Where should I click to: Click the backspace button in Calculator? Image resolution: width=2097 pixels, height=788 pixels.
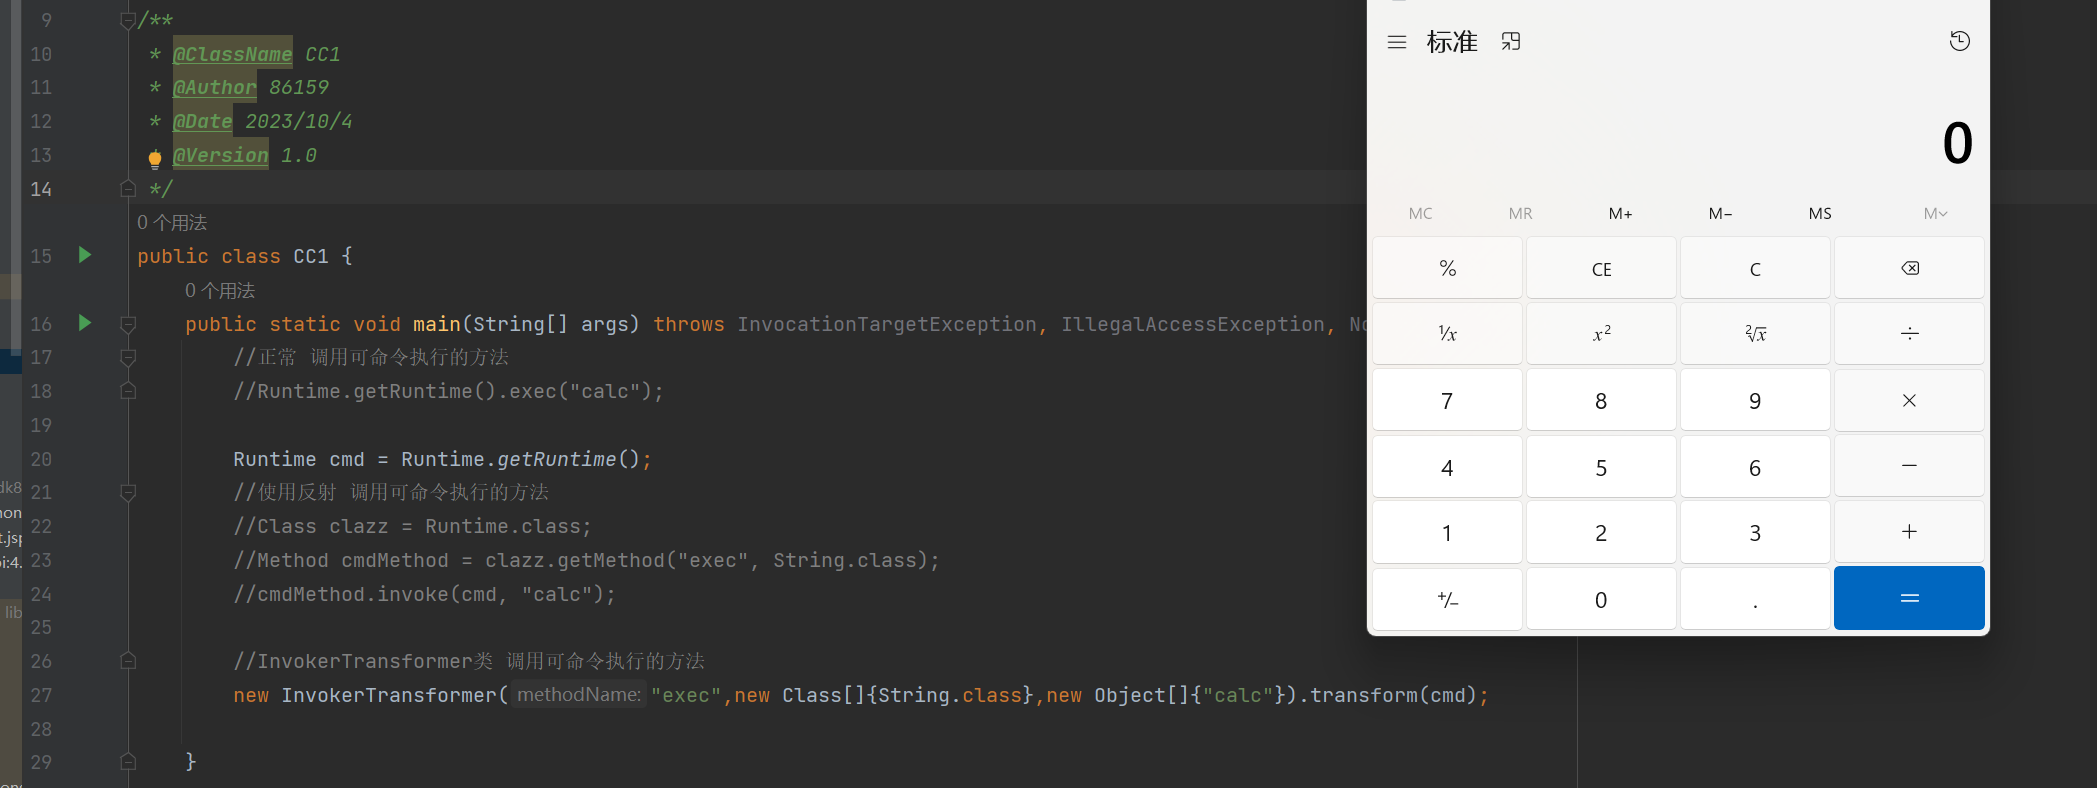coord(1909,268)
